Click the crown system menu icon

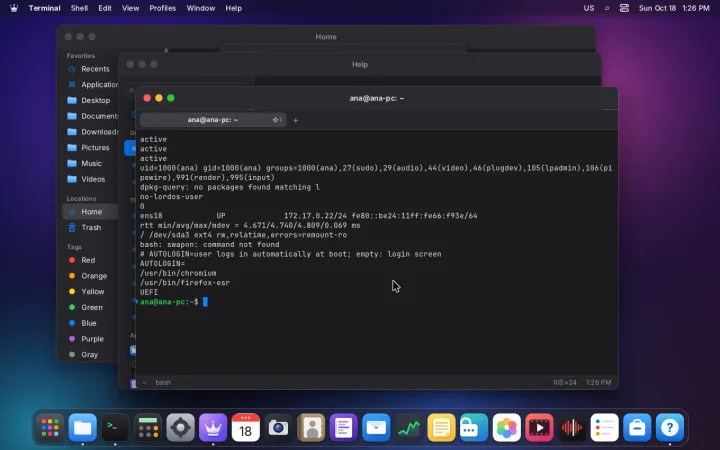[x=14, y=8]
